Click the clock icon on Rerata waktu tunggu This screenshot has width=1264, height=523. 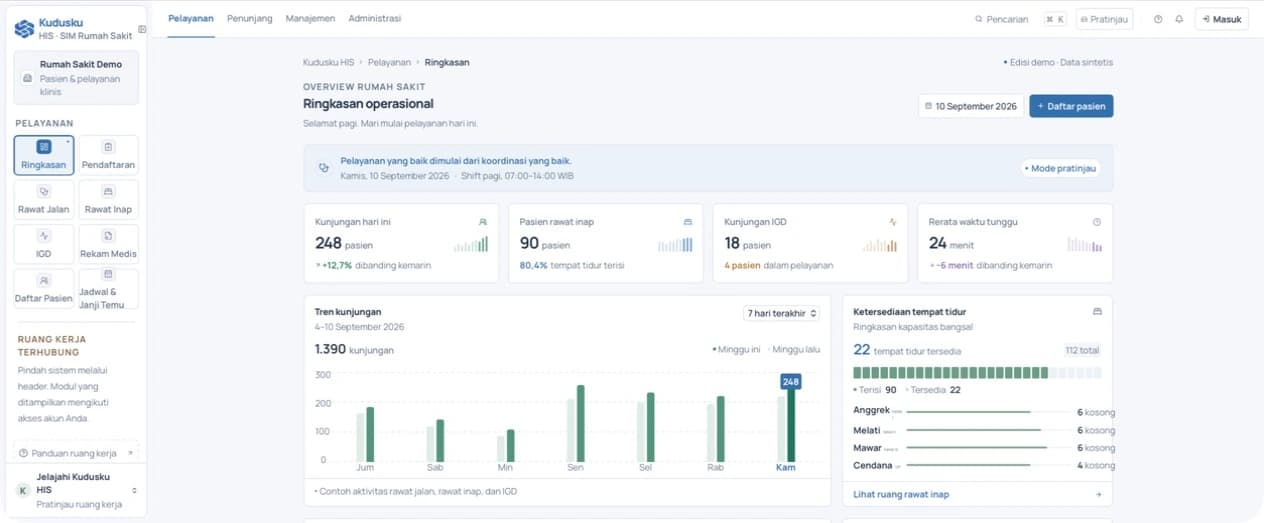[x=1097, y=222]
